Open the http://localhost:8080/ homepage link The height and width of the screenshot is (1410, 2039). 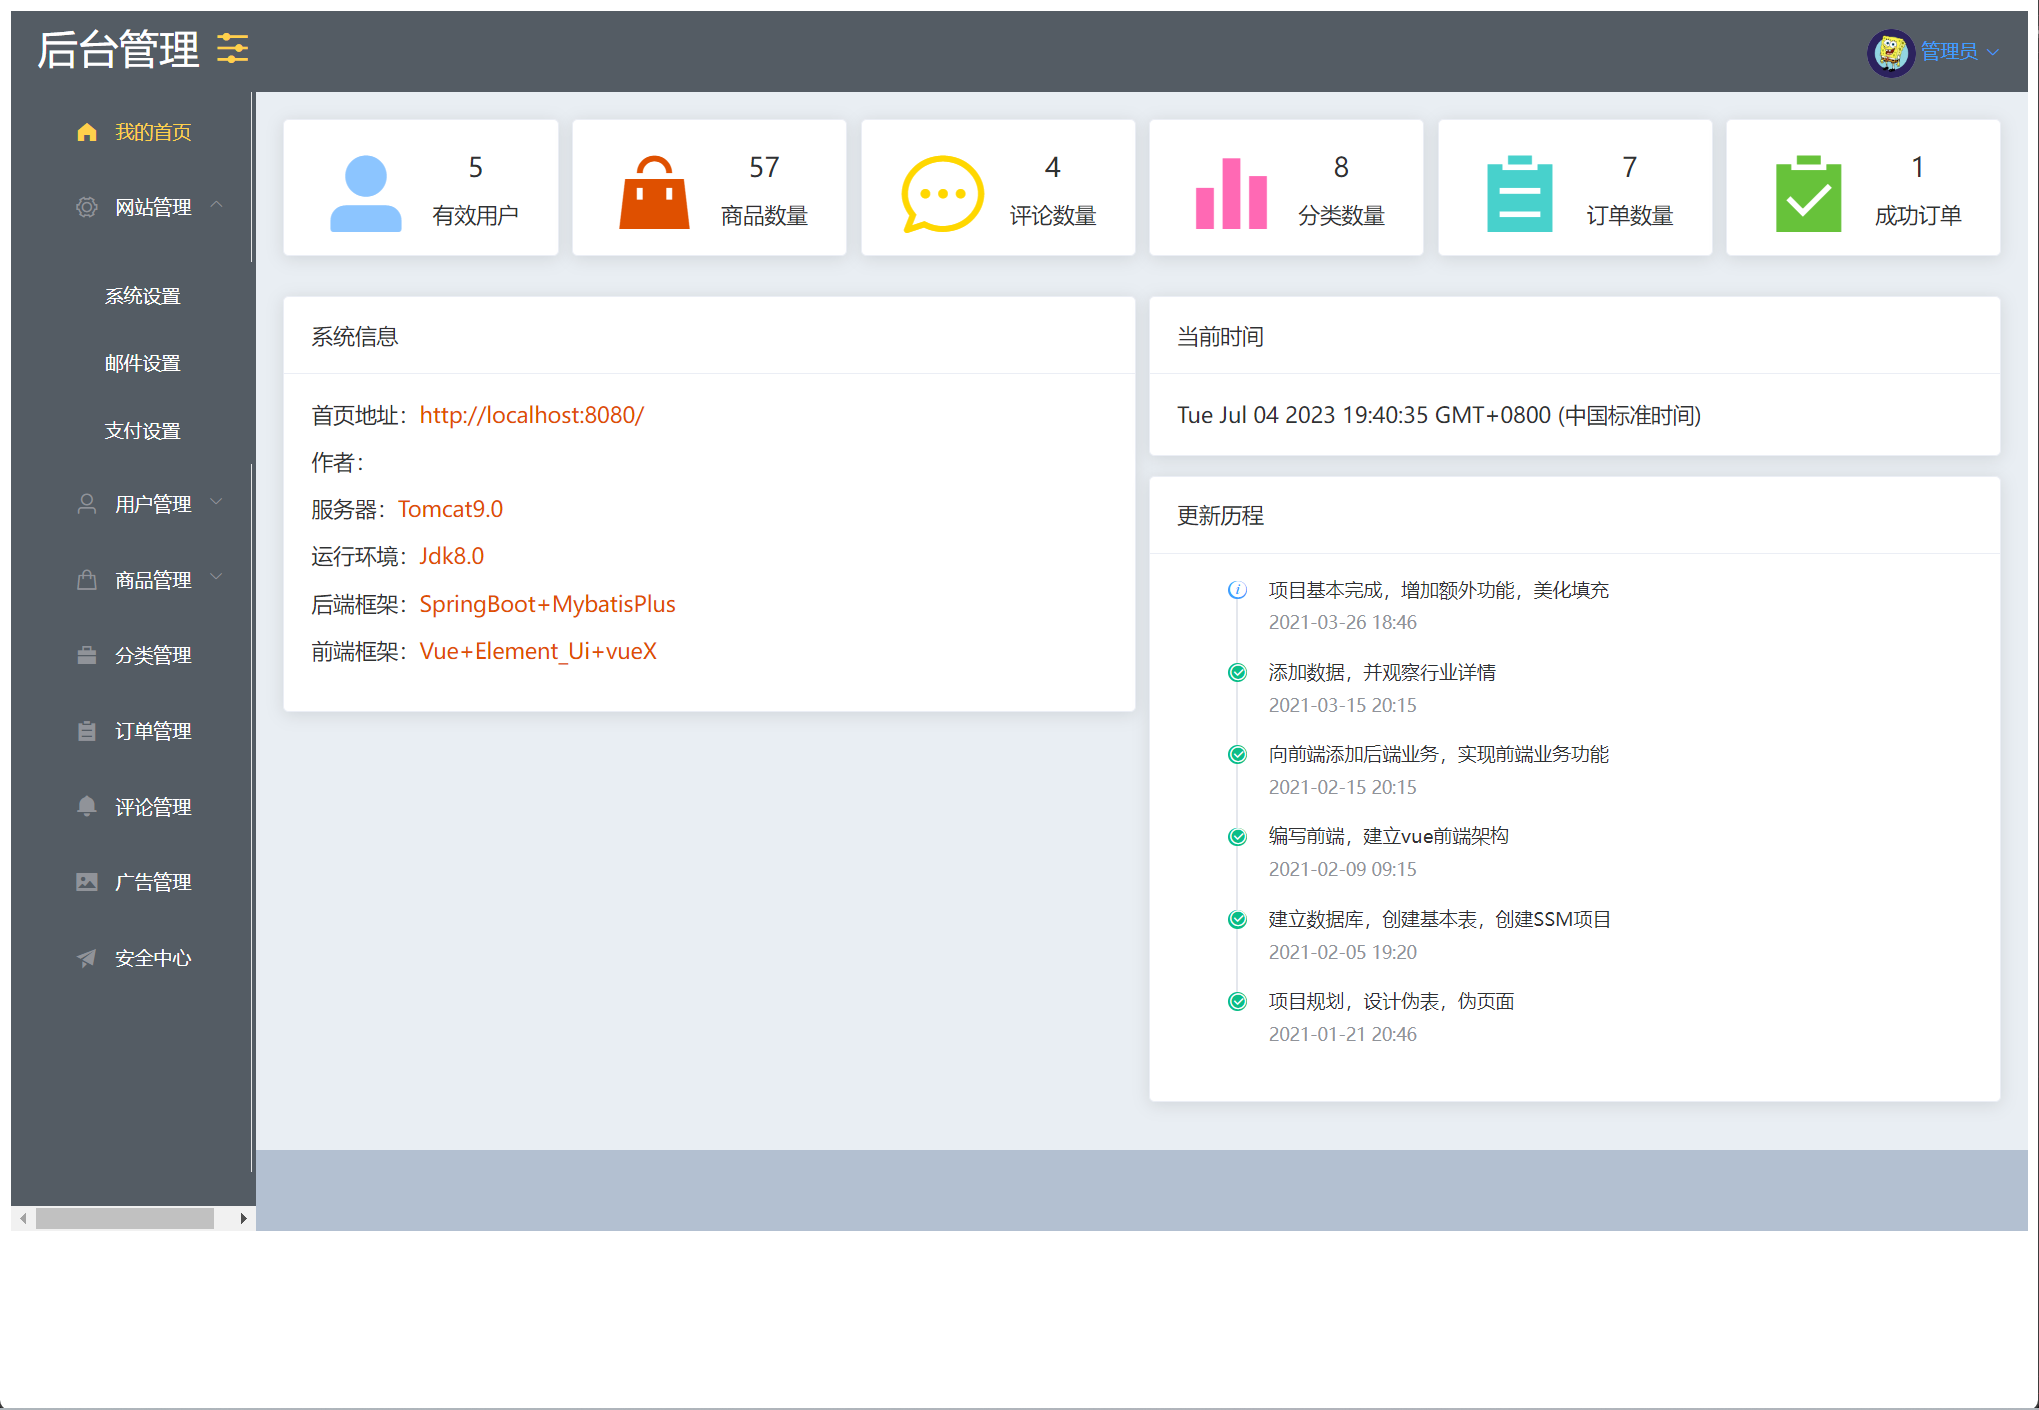click(531, 415)
